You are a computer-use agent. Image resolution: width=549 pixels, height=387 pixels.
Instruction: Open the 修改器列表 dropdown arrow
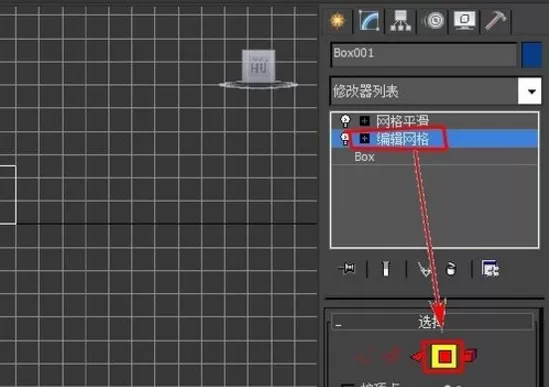click(530, 91)
